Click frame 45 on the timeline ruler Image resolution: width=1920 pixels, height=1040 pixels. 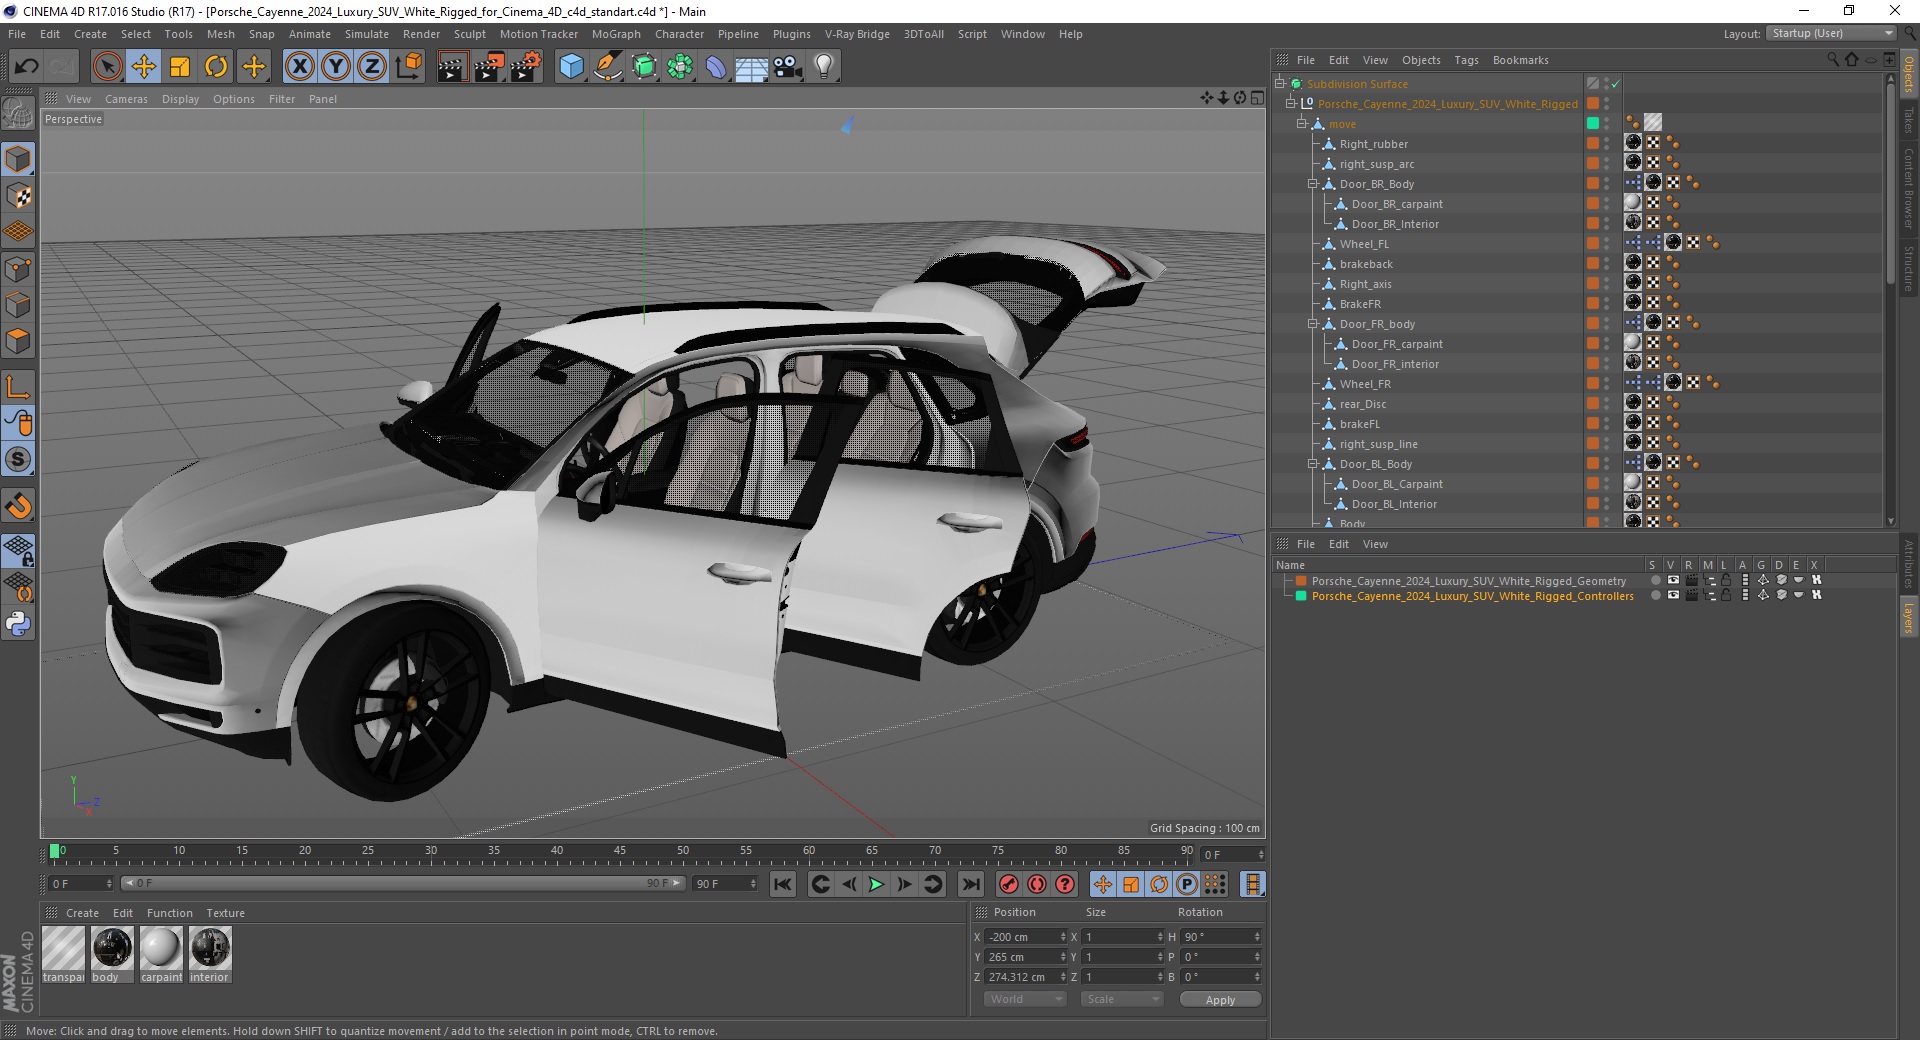tap(620, 853)
